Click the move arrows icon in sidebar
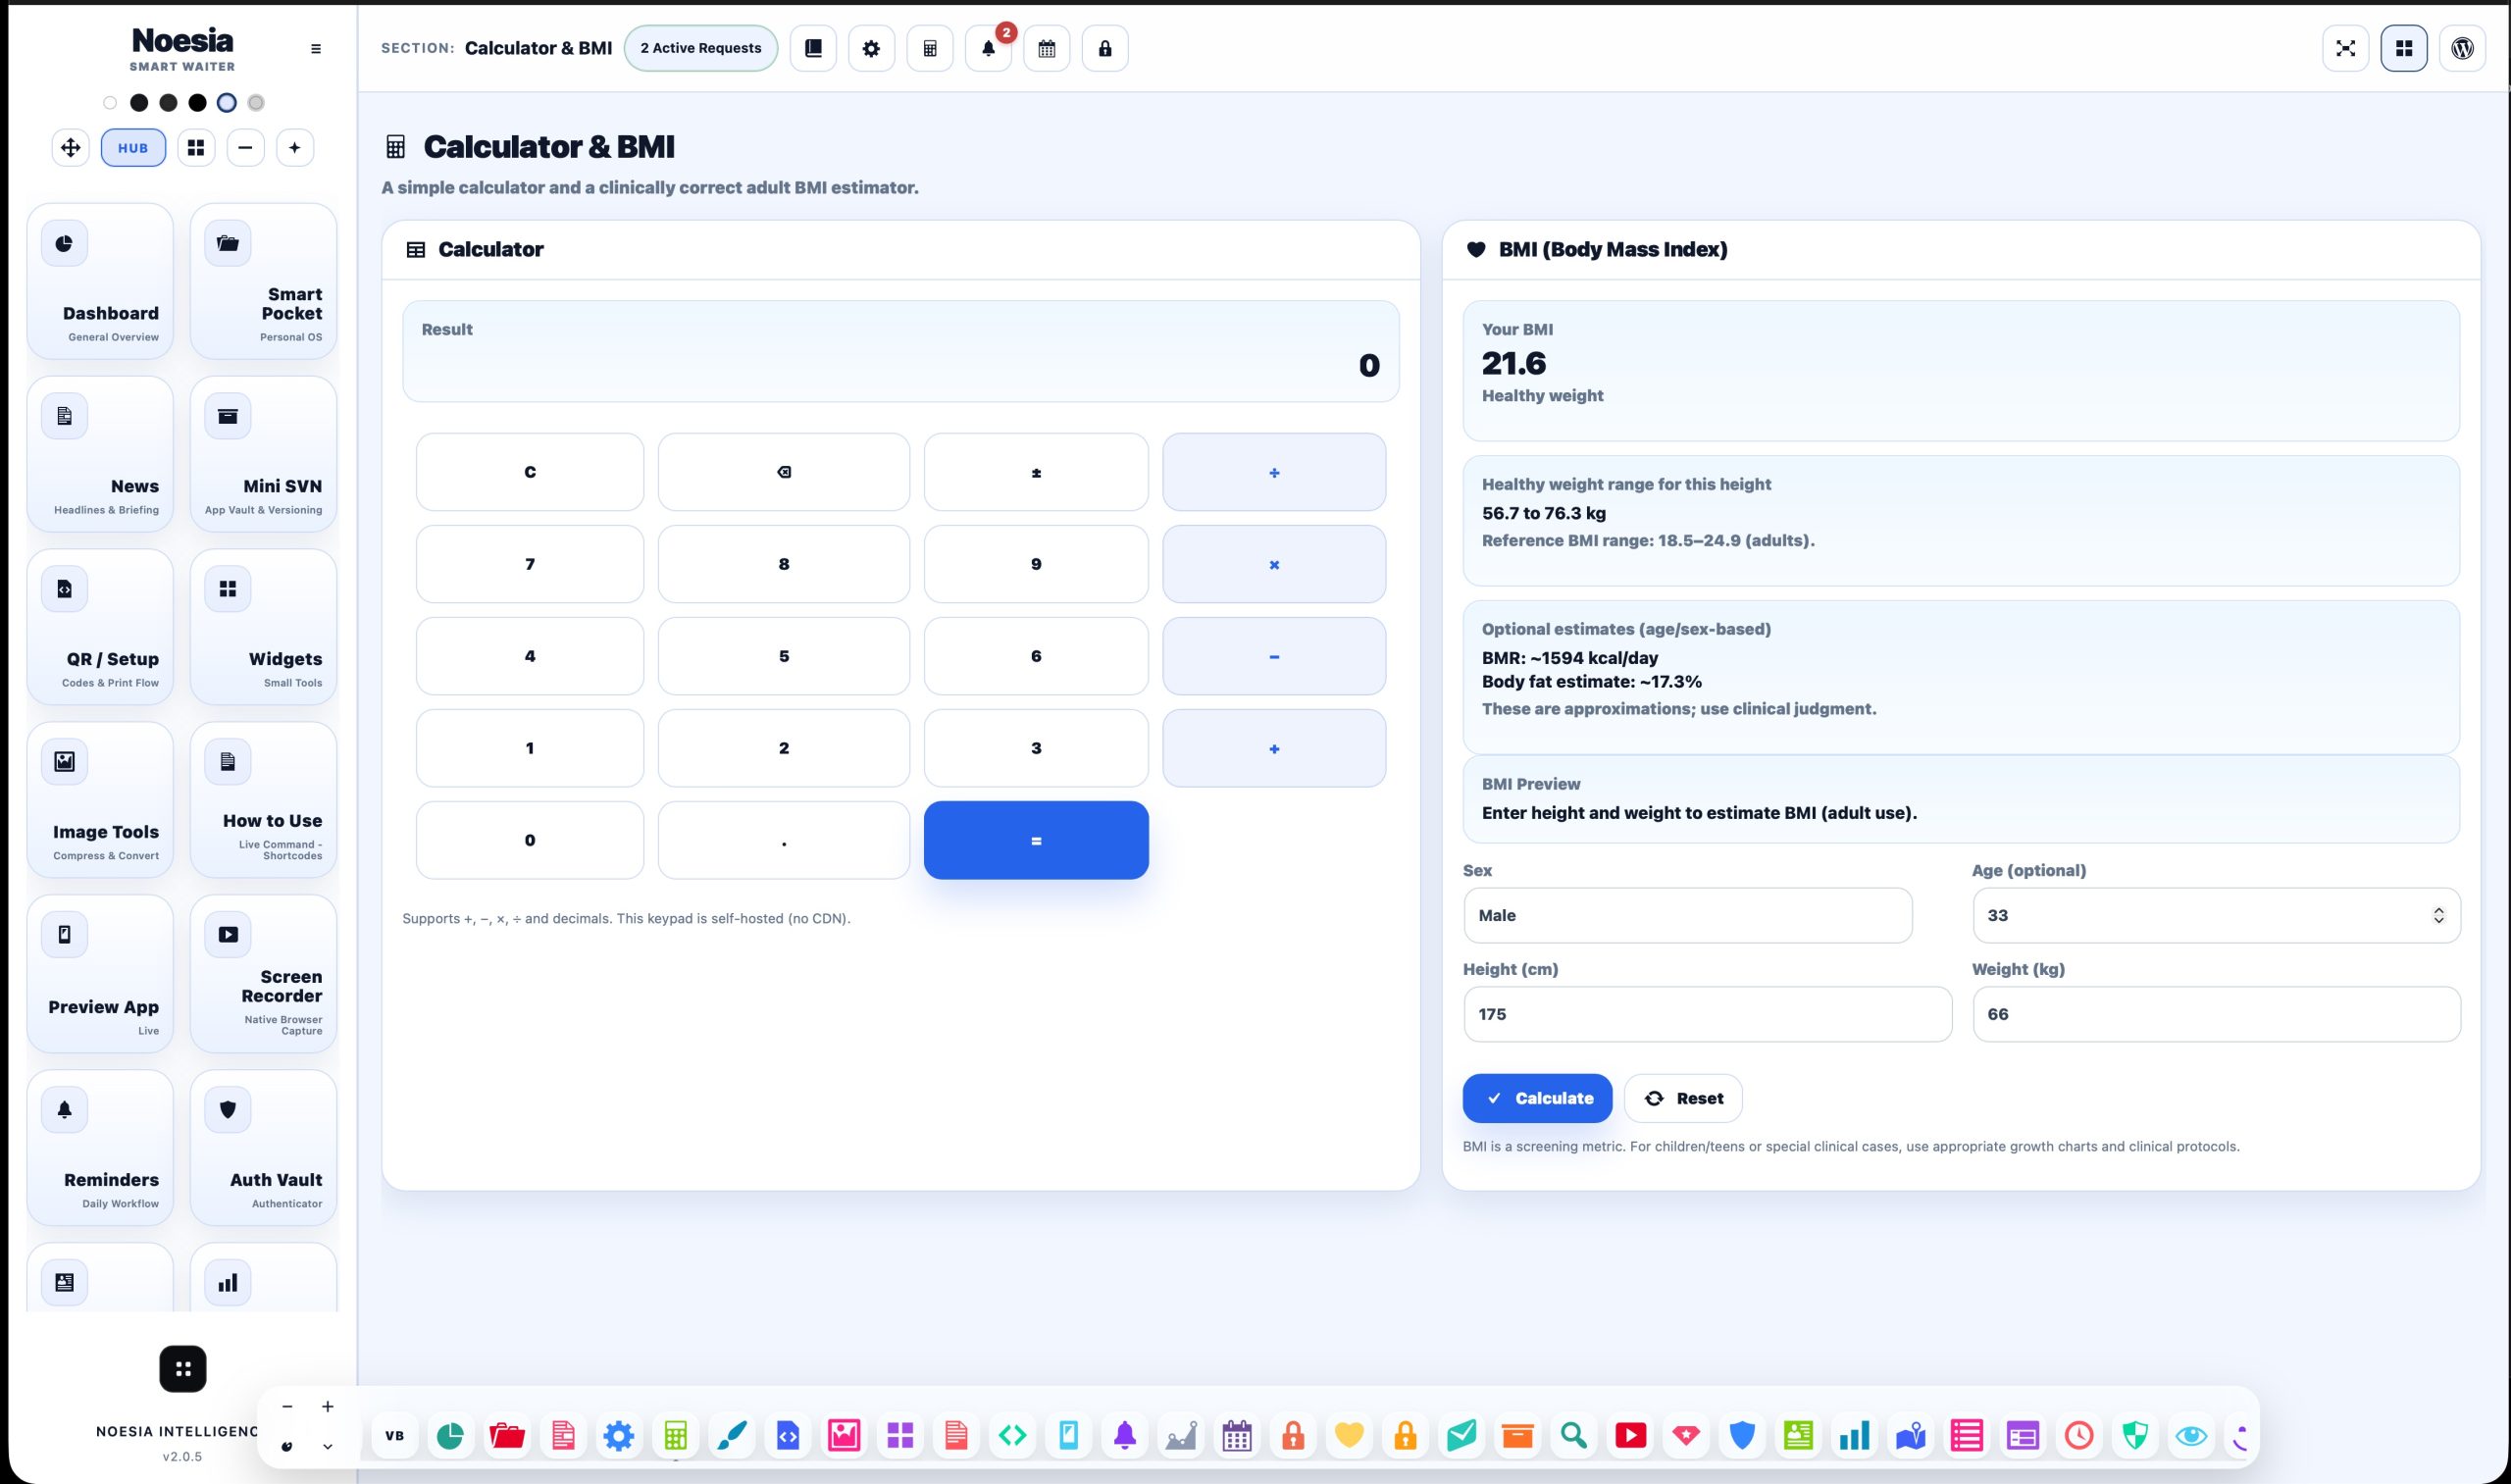This screenshot has width=2511, height=1484. coord(70,148)
